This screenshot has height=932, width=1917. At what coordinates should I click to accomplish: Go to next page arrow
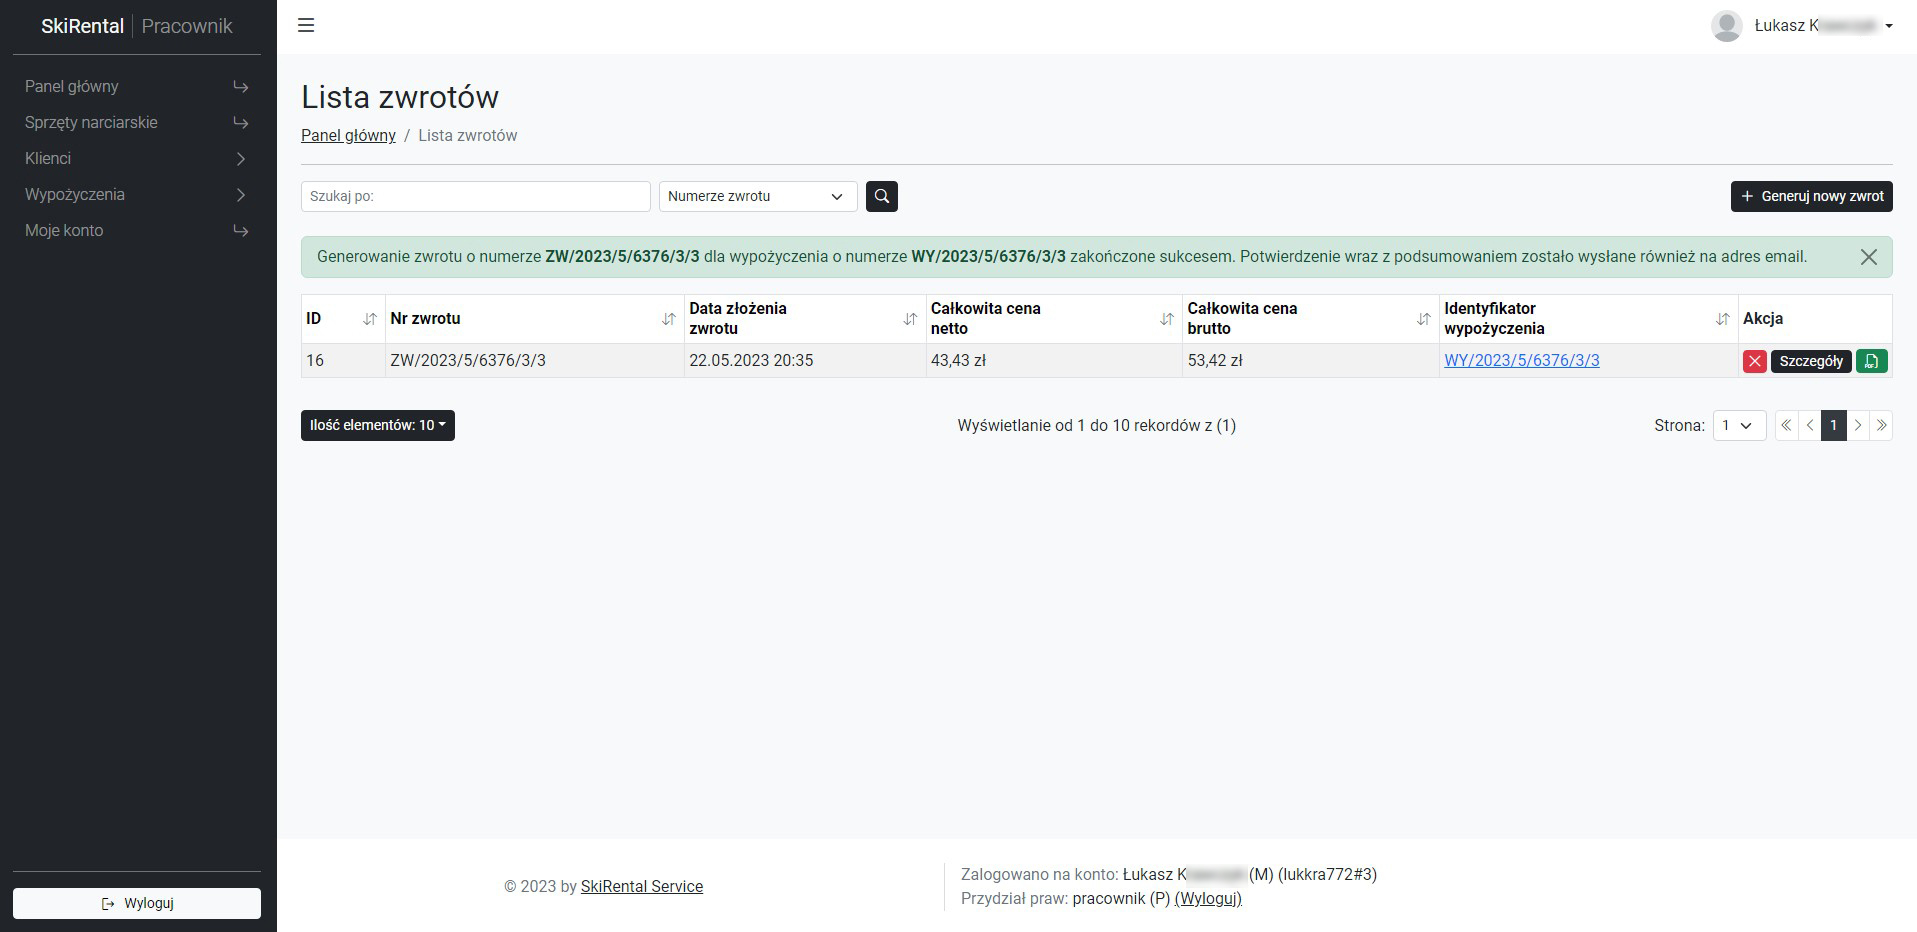1858,425
